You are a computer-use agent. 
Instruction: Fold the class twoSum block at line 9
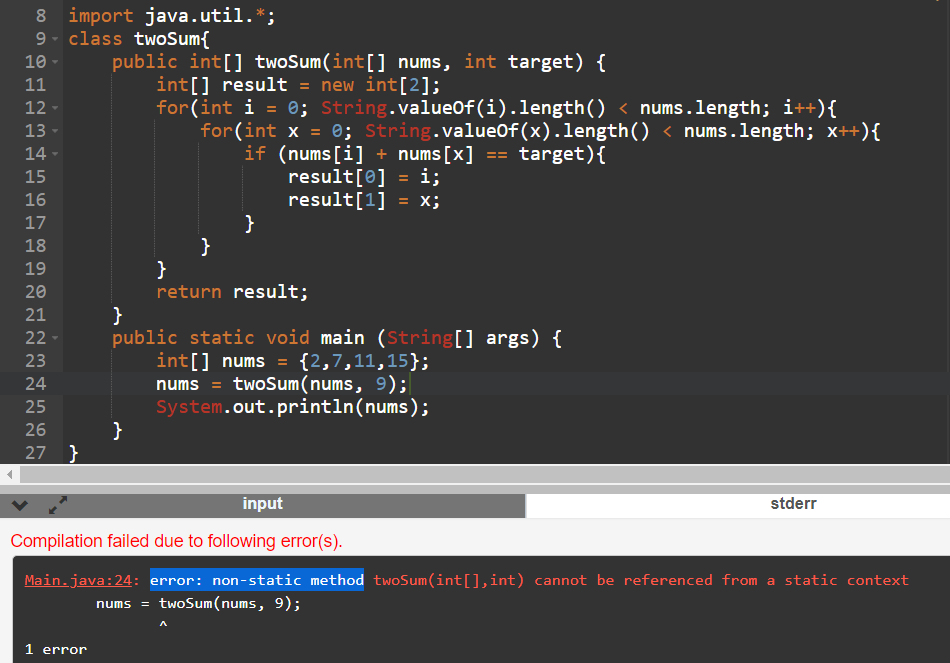[55, 39]
